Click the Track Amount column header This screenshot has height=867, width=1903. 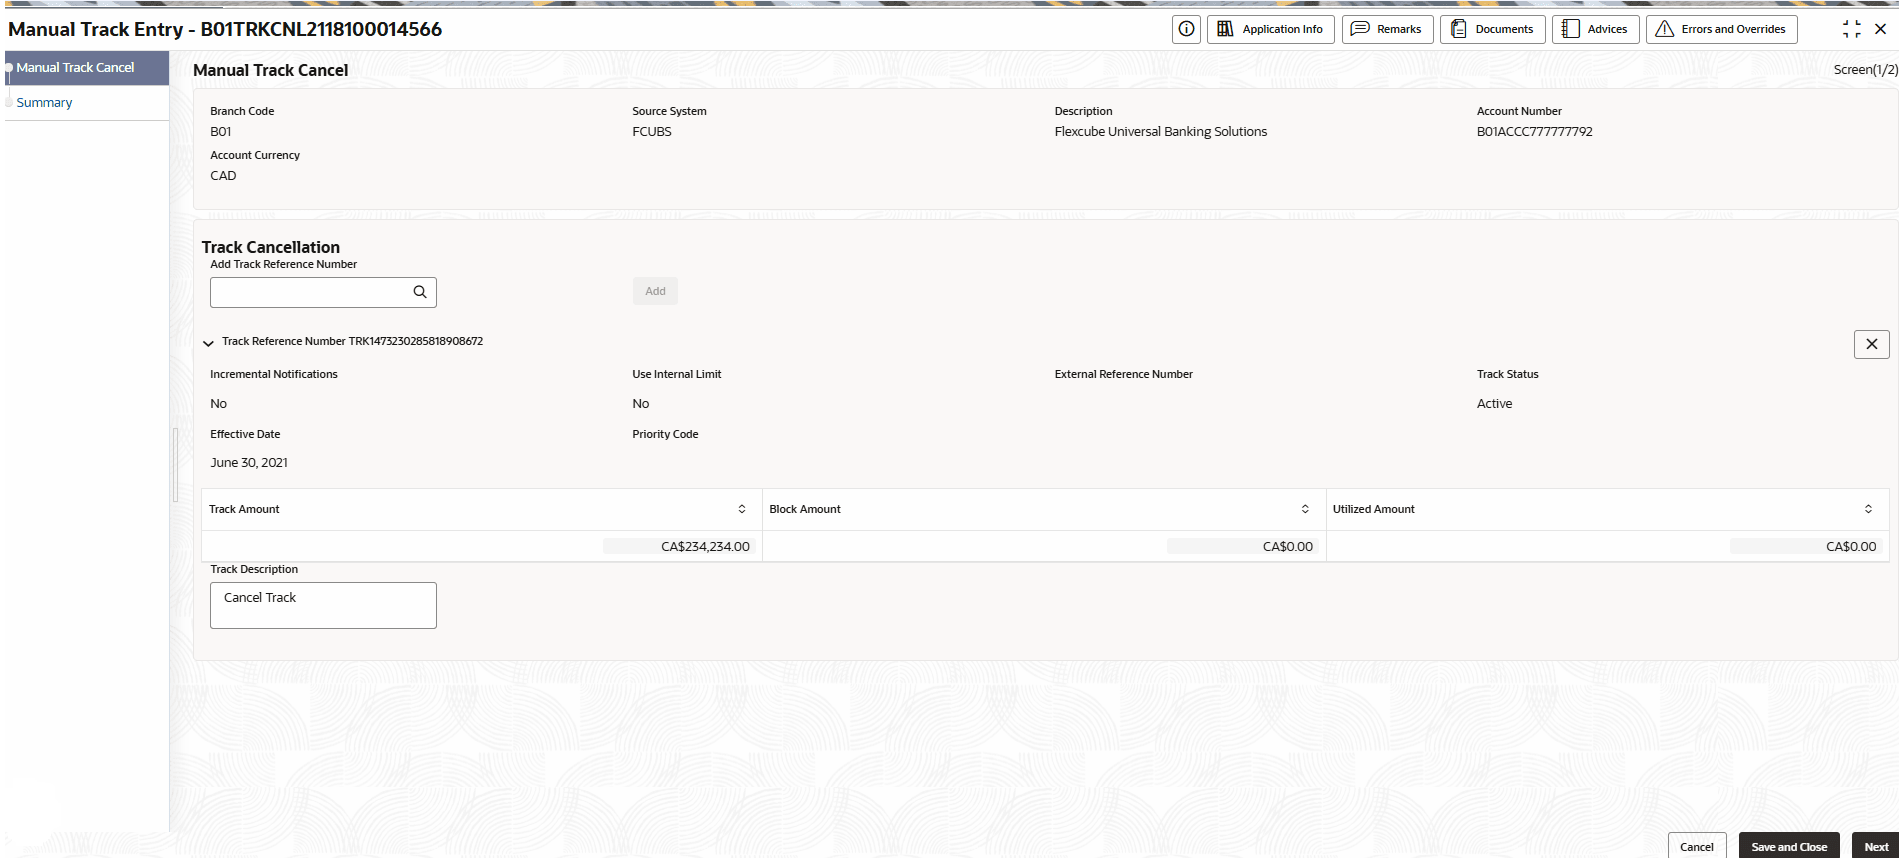point(482,509)
